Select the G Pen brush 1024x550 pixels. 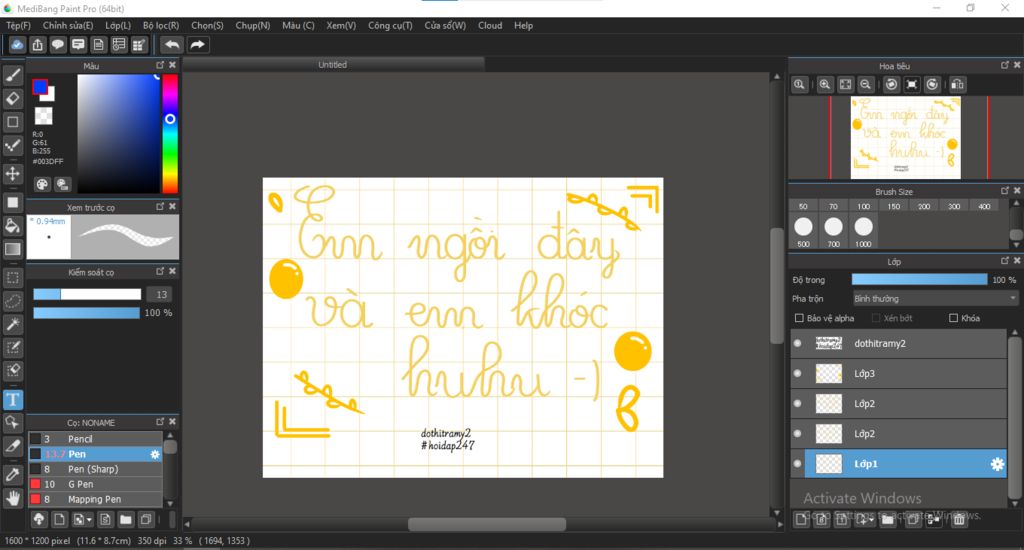pos(80,484)
